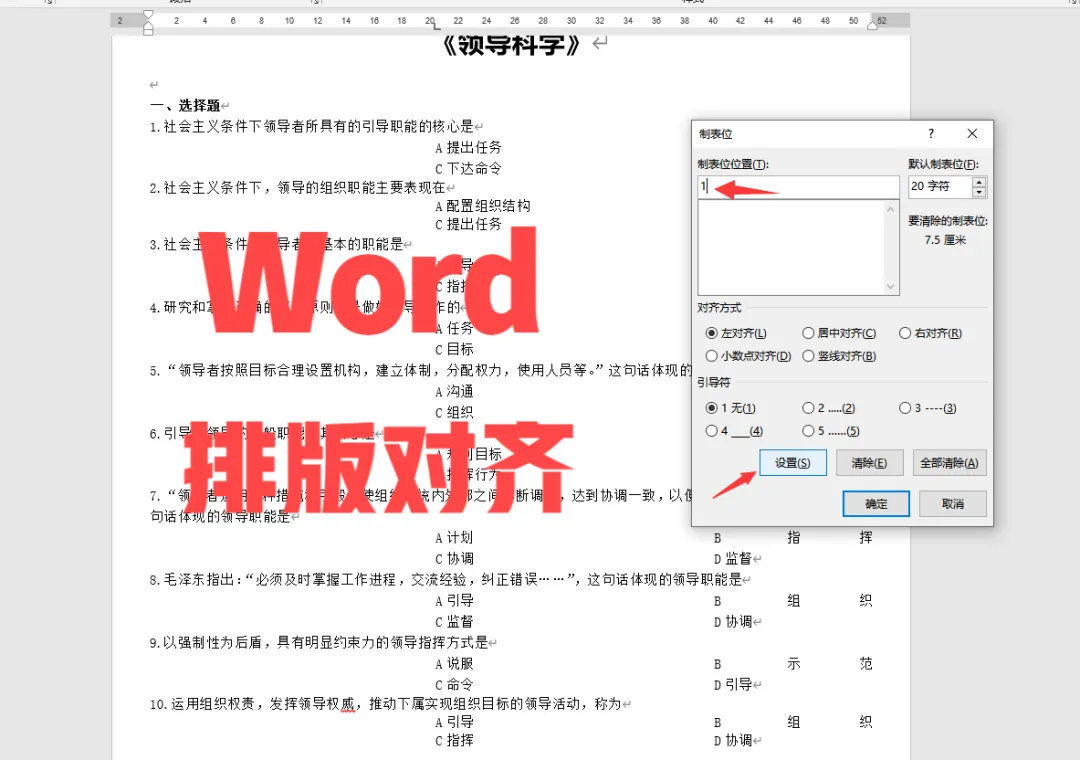Click question 8 text about 毛泽东
The height and width of the screenshot is (760, 1080).
point(446,580)
